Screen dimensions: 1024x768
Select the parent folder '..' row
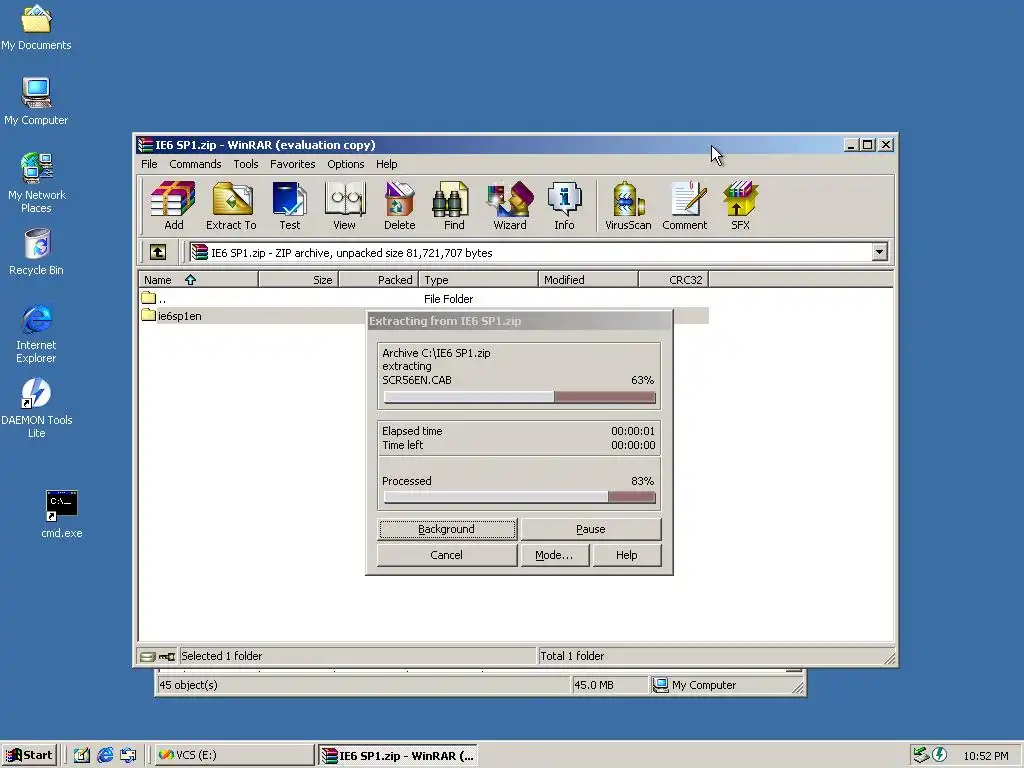[424, 298]
